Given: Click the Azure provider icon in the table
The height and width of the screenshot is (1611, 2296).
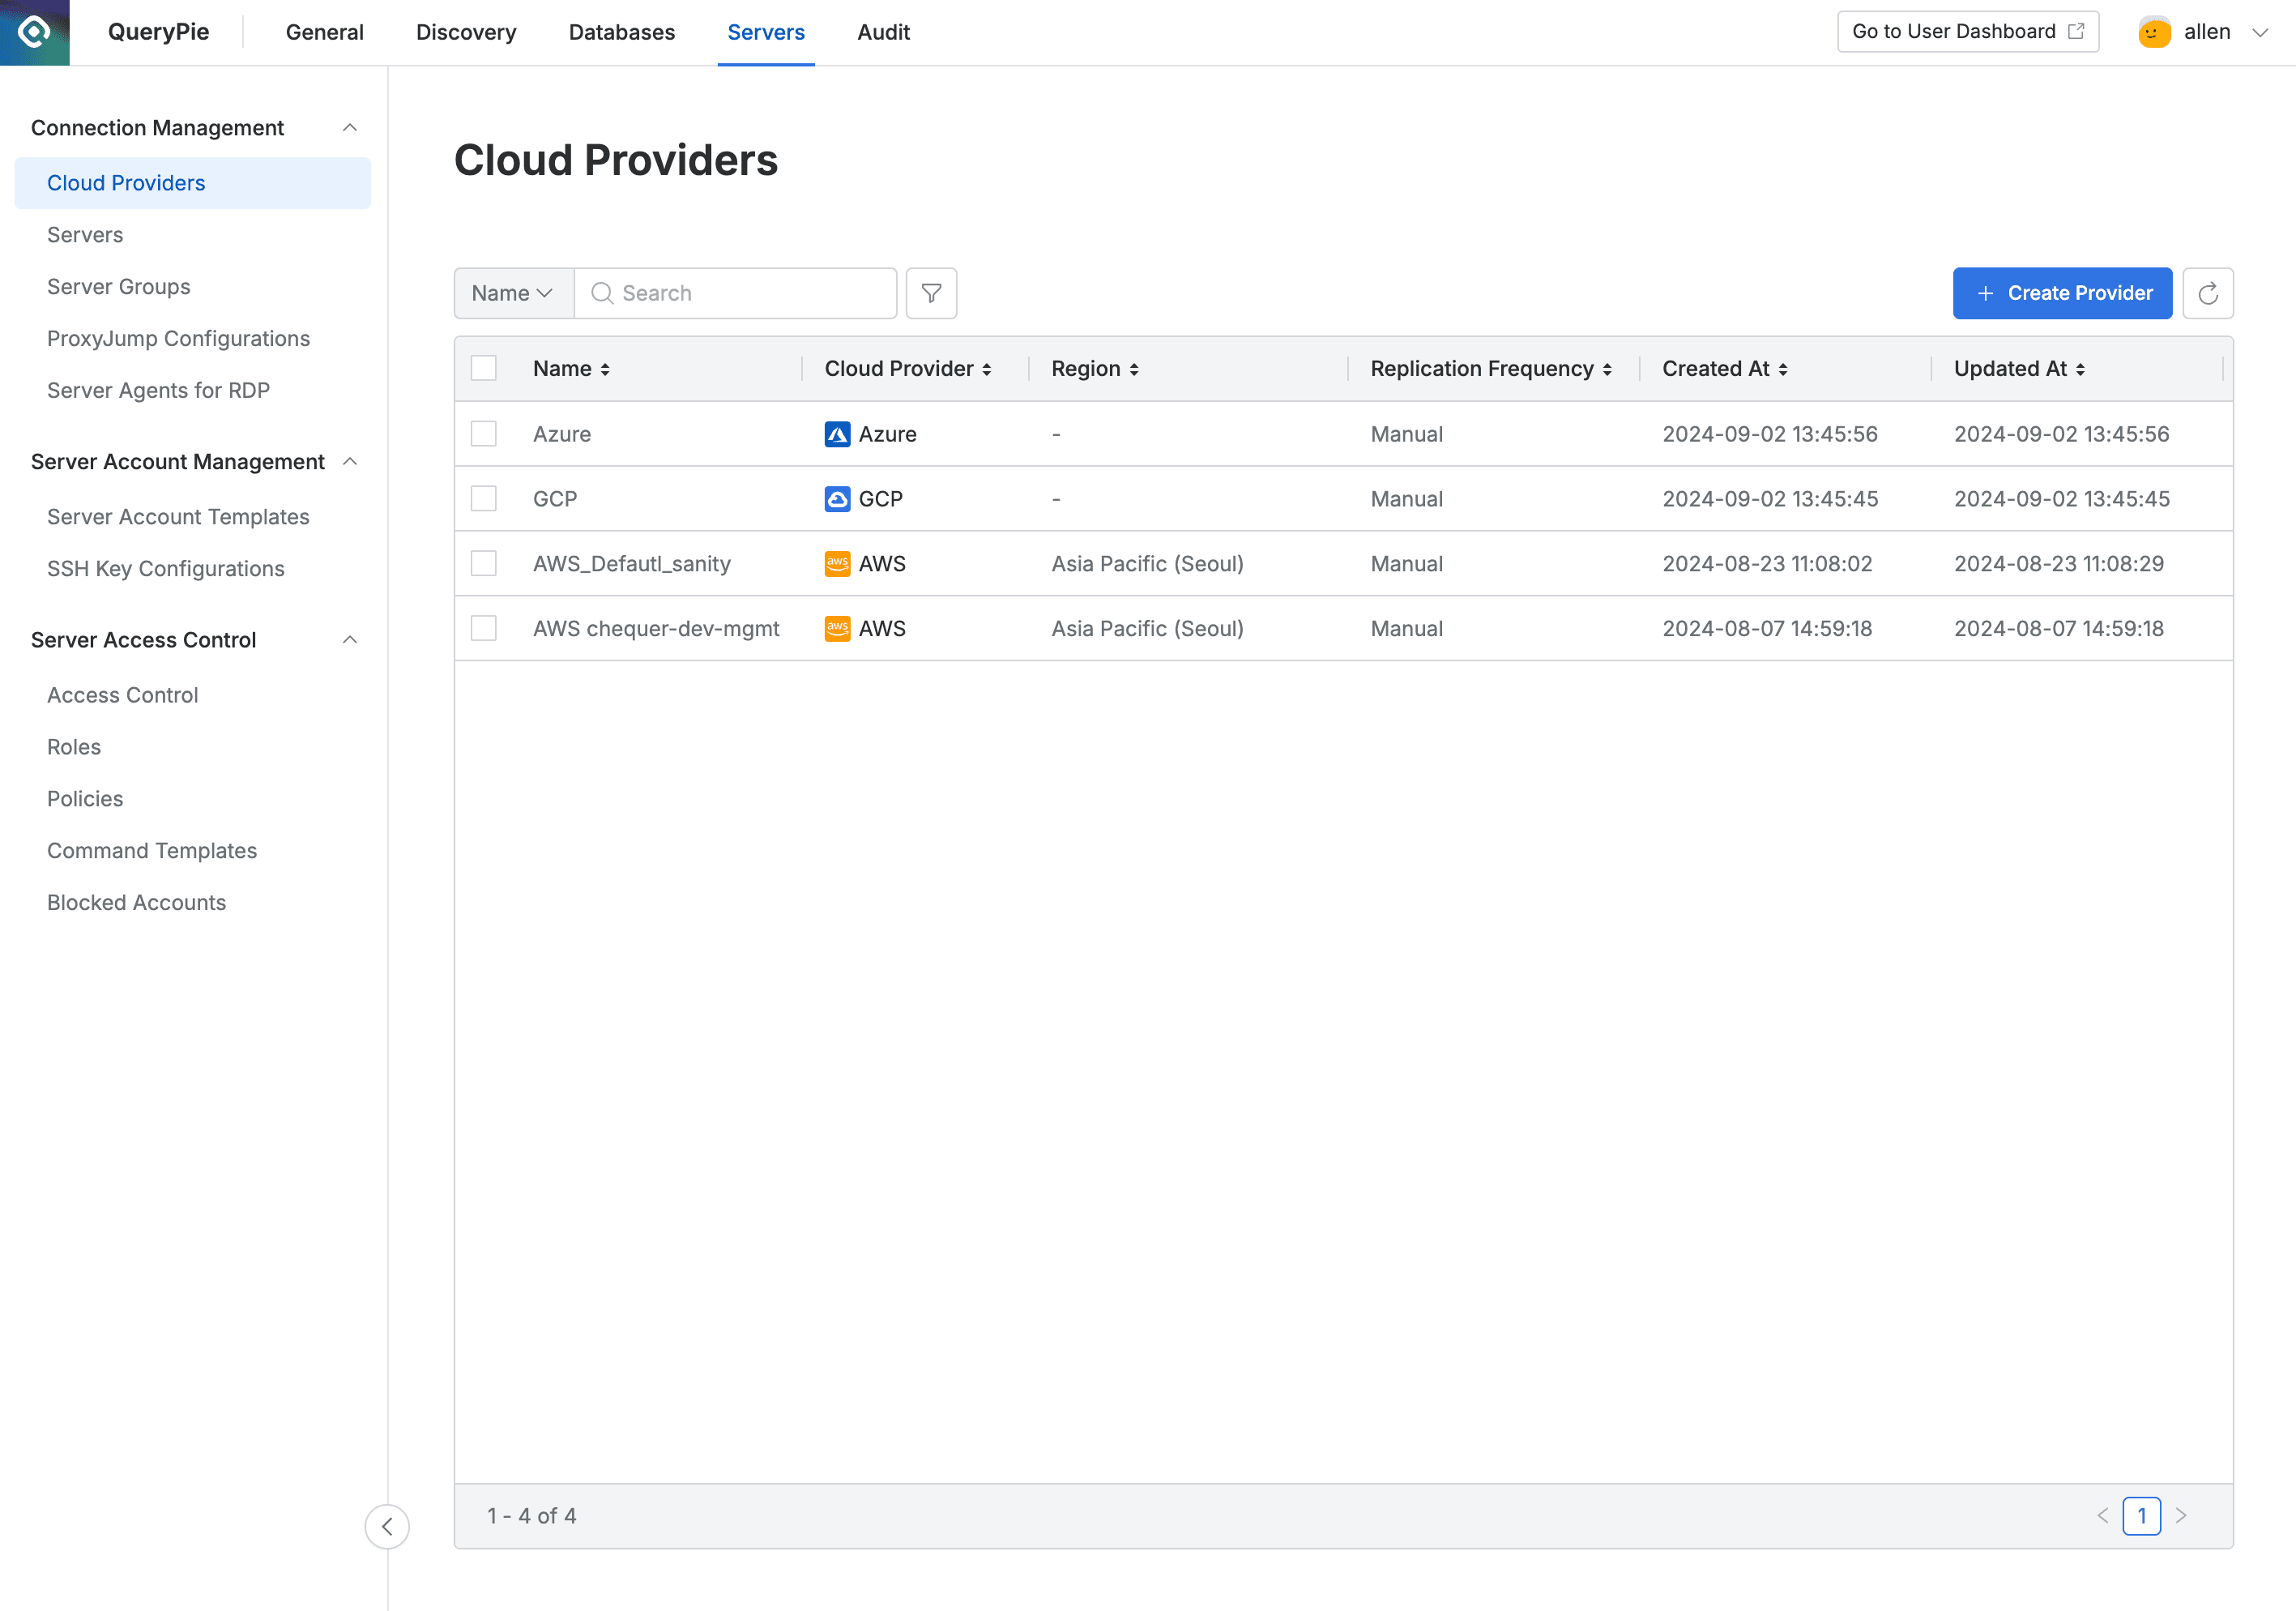Looking at the screenshot, I should pos(836,434).
